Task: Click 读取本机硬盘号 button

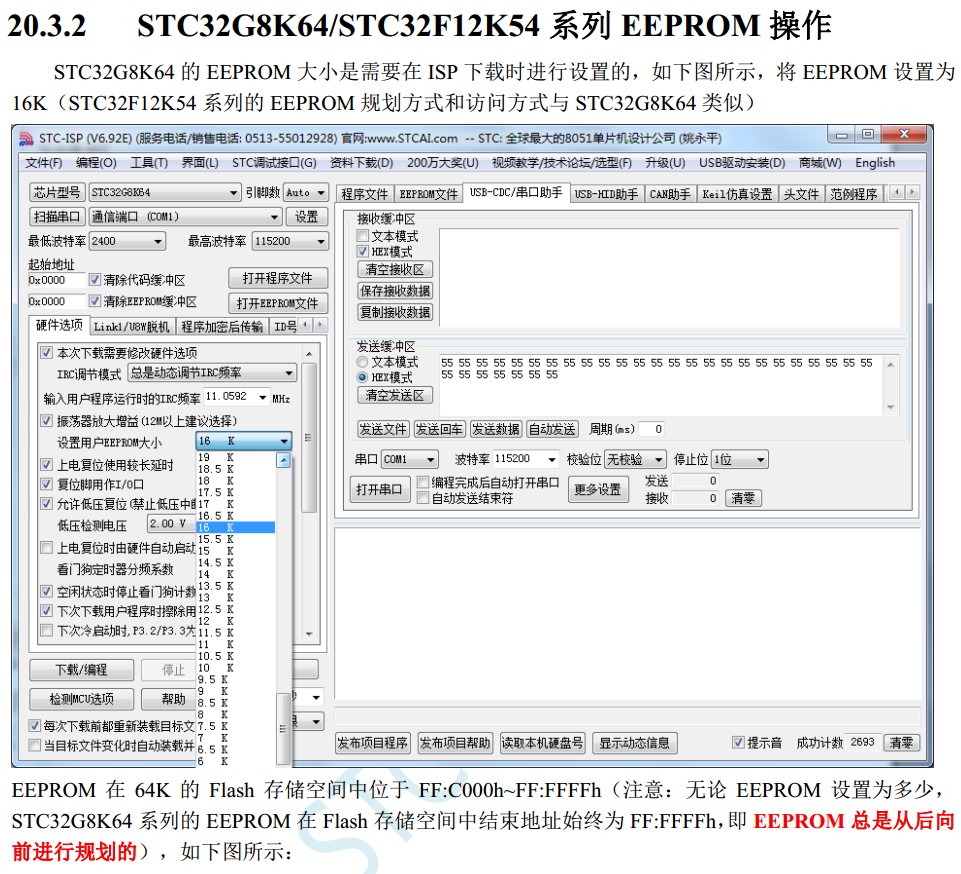Action: 542,743
